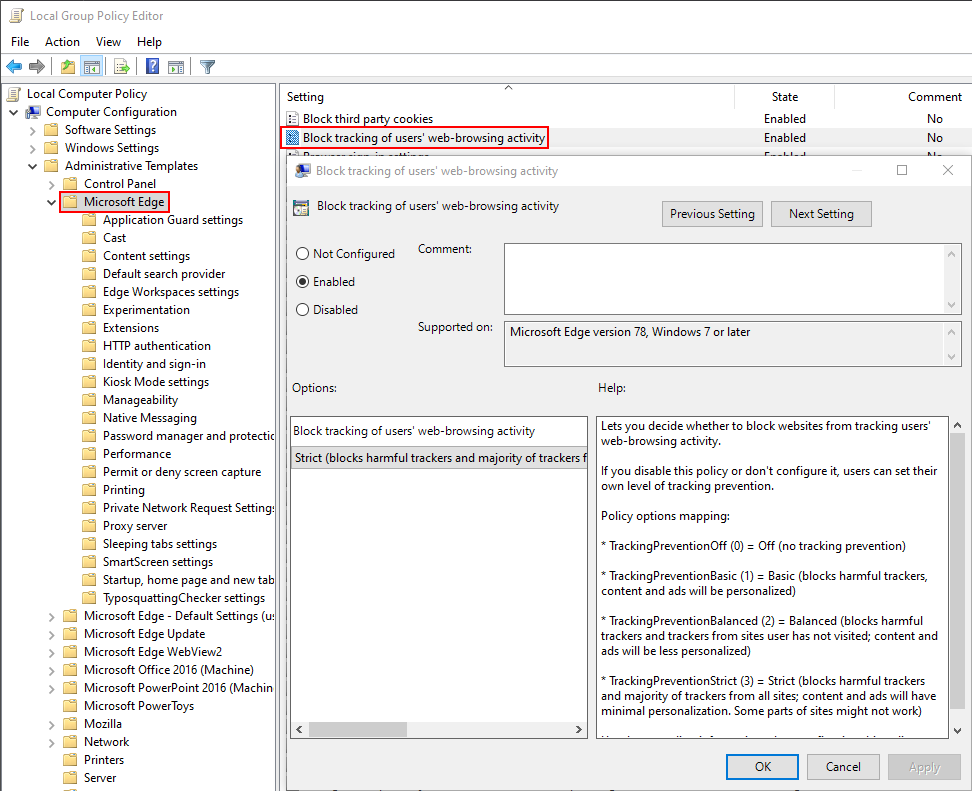This screenshot has width=972, height=791.
Task: Click the Mozilla folder icon
Action: 70,723
